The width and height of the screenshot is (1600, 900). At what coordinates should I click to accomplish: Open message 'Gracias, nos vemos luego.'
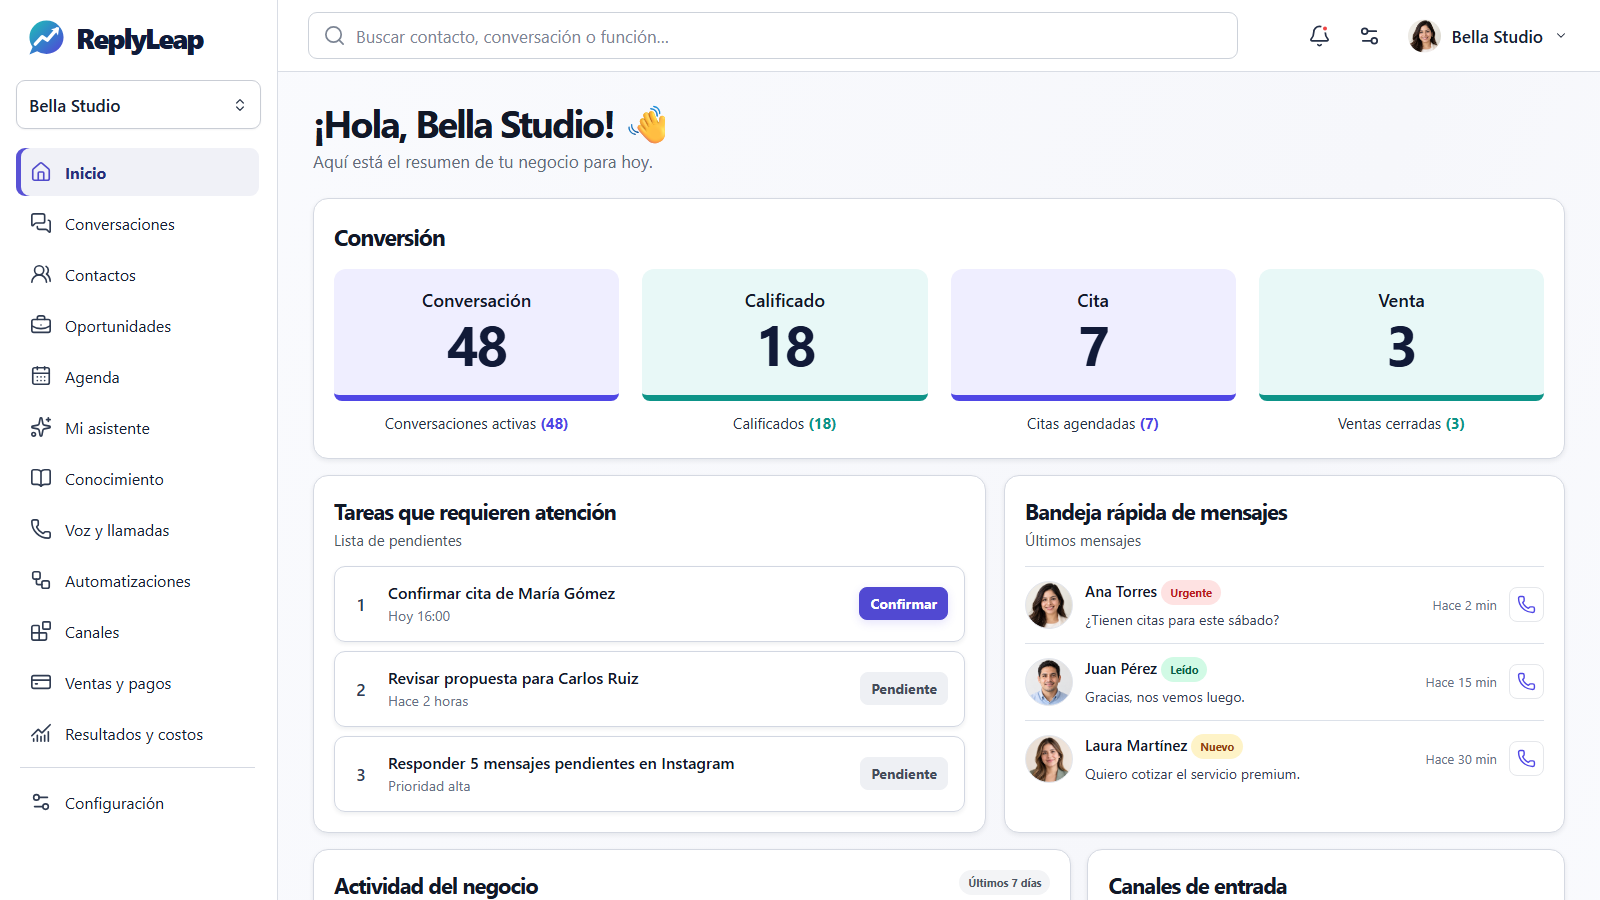[x=1165, y=697]
